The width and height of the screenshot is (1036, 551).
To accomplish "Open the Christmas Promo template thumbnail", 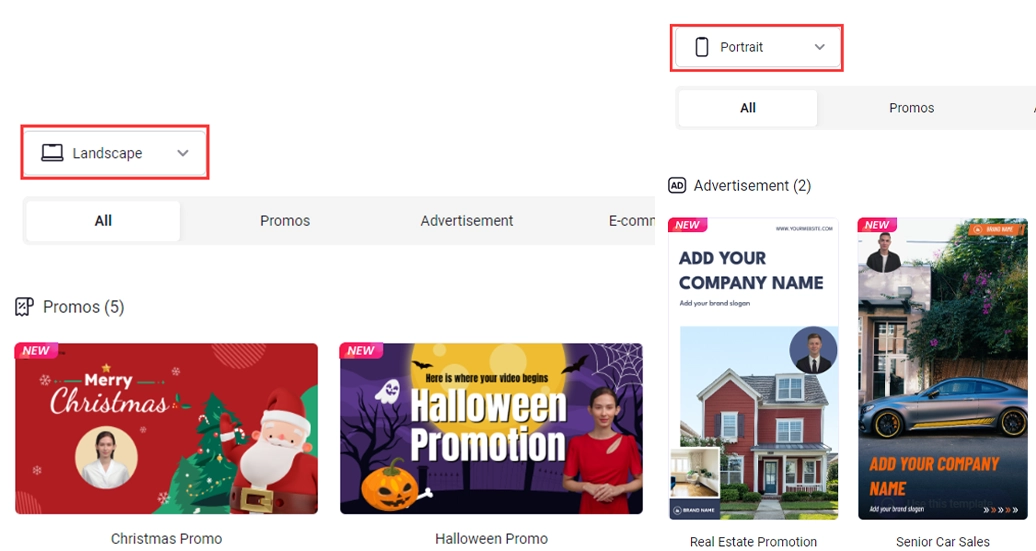I will click(x=166, y=428).
